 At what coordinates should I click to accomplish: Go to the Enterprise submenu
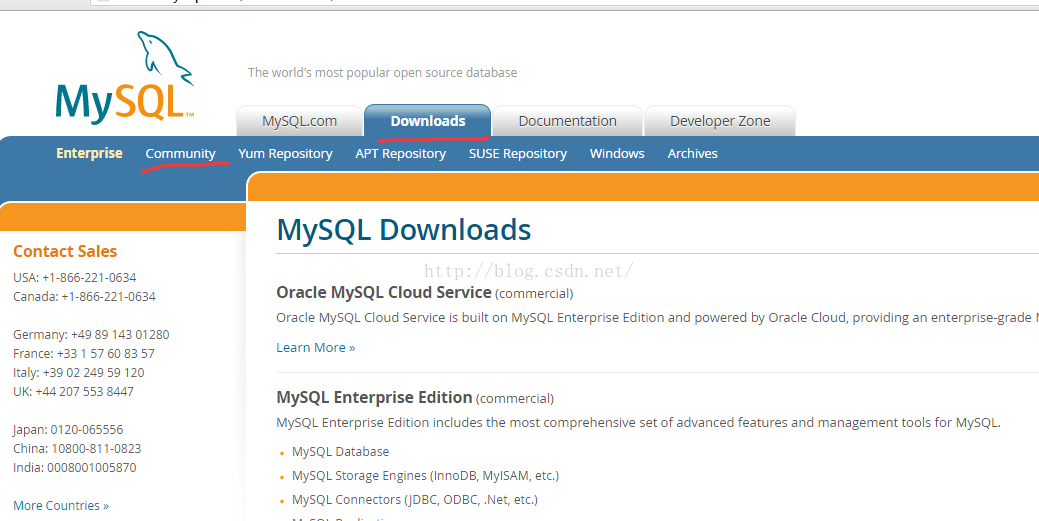tap(89, 153)
